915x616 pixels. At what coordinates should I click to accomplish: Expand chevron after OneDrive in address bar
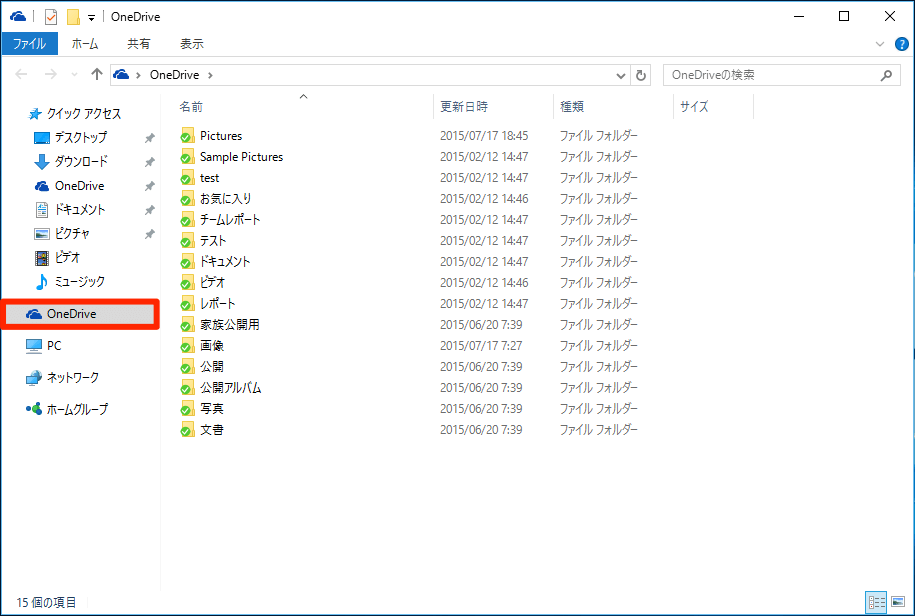click(x=210, y=75)
